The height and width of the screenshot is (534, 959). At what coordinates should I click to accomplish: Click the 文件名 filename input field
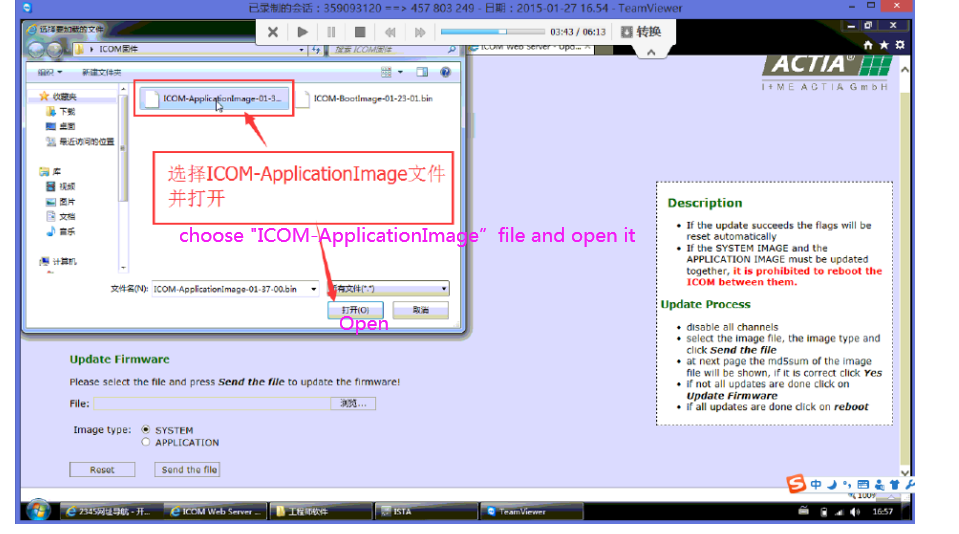pyautogui.click(x=229, y=289)
